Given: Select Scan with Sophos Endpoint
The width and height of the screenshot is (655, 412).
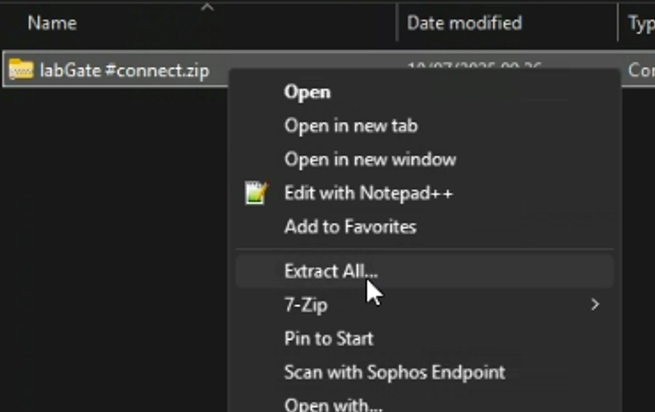Looking at the screenshot, I should click(x=395, y=372).
